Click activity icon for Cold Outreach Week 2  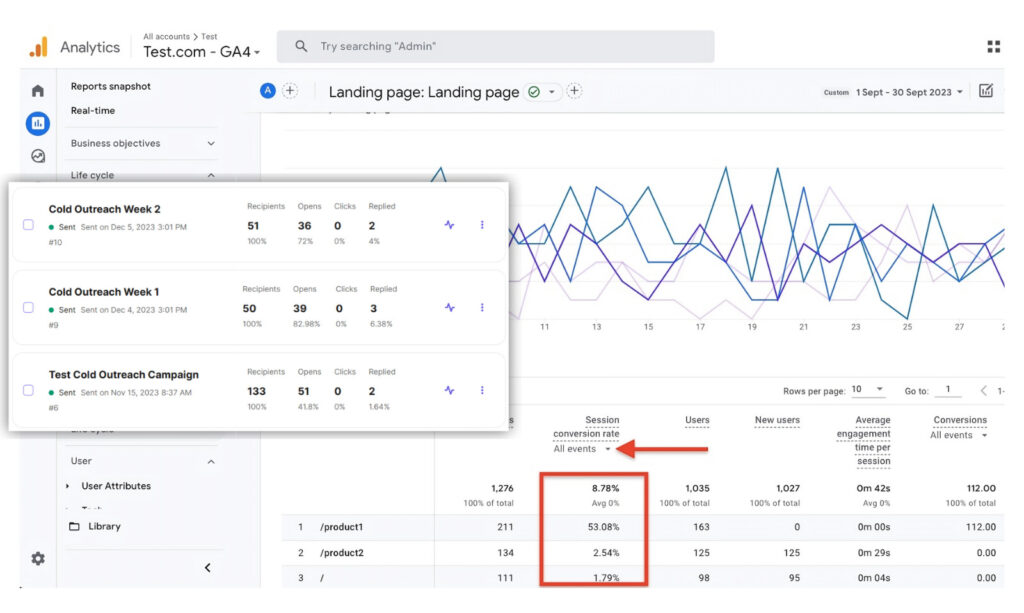click(449, 225)
